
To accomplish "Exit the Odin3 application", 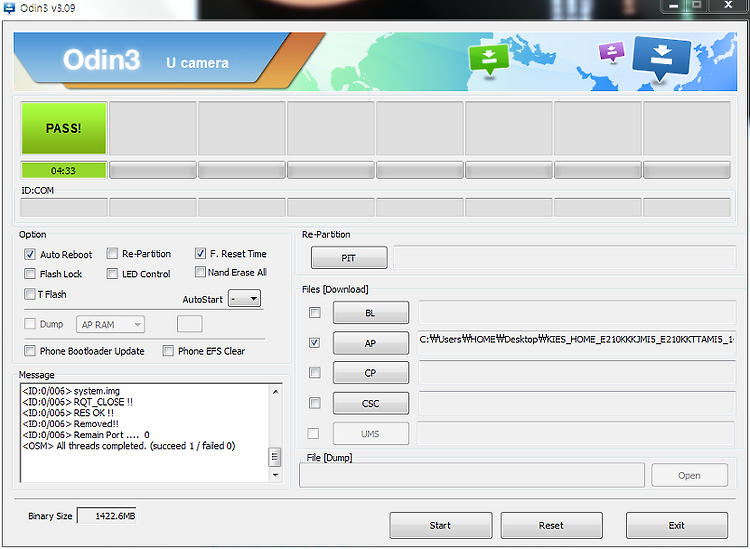I will click(677, 525).
